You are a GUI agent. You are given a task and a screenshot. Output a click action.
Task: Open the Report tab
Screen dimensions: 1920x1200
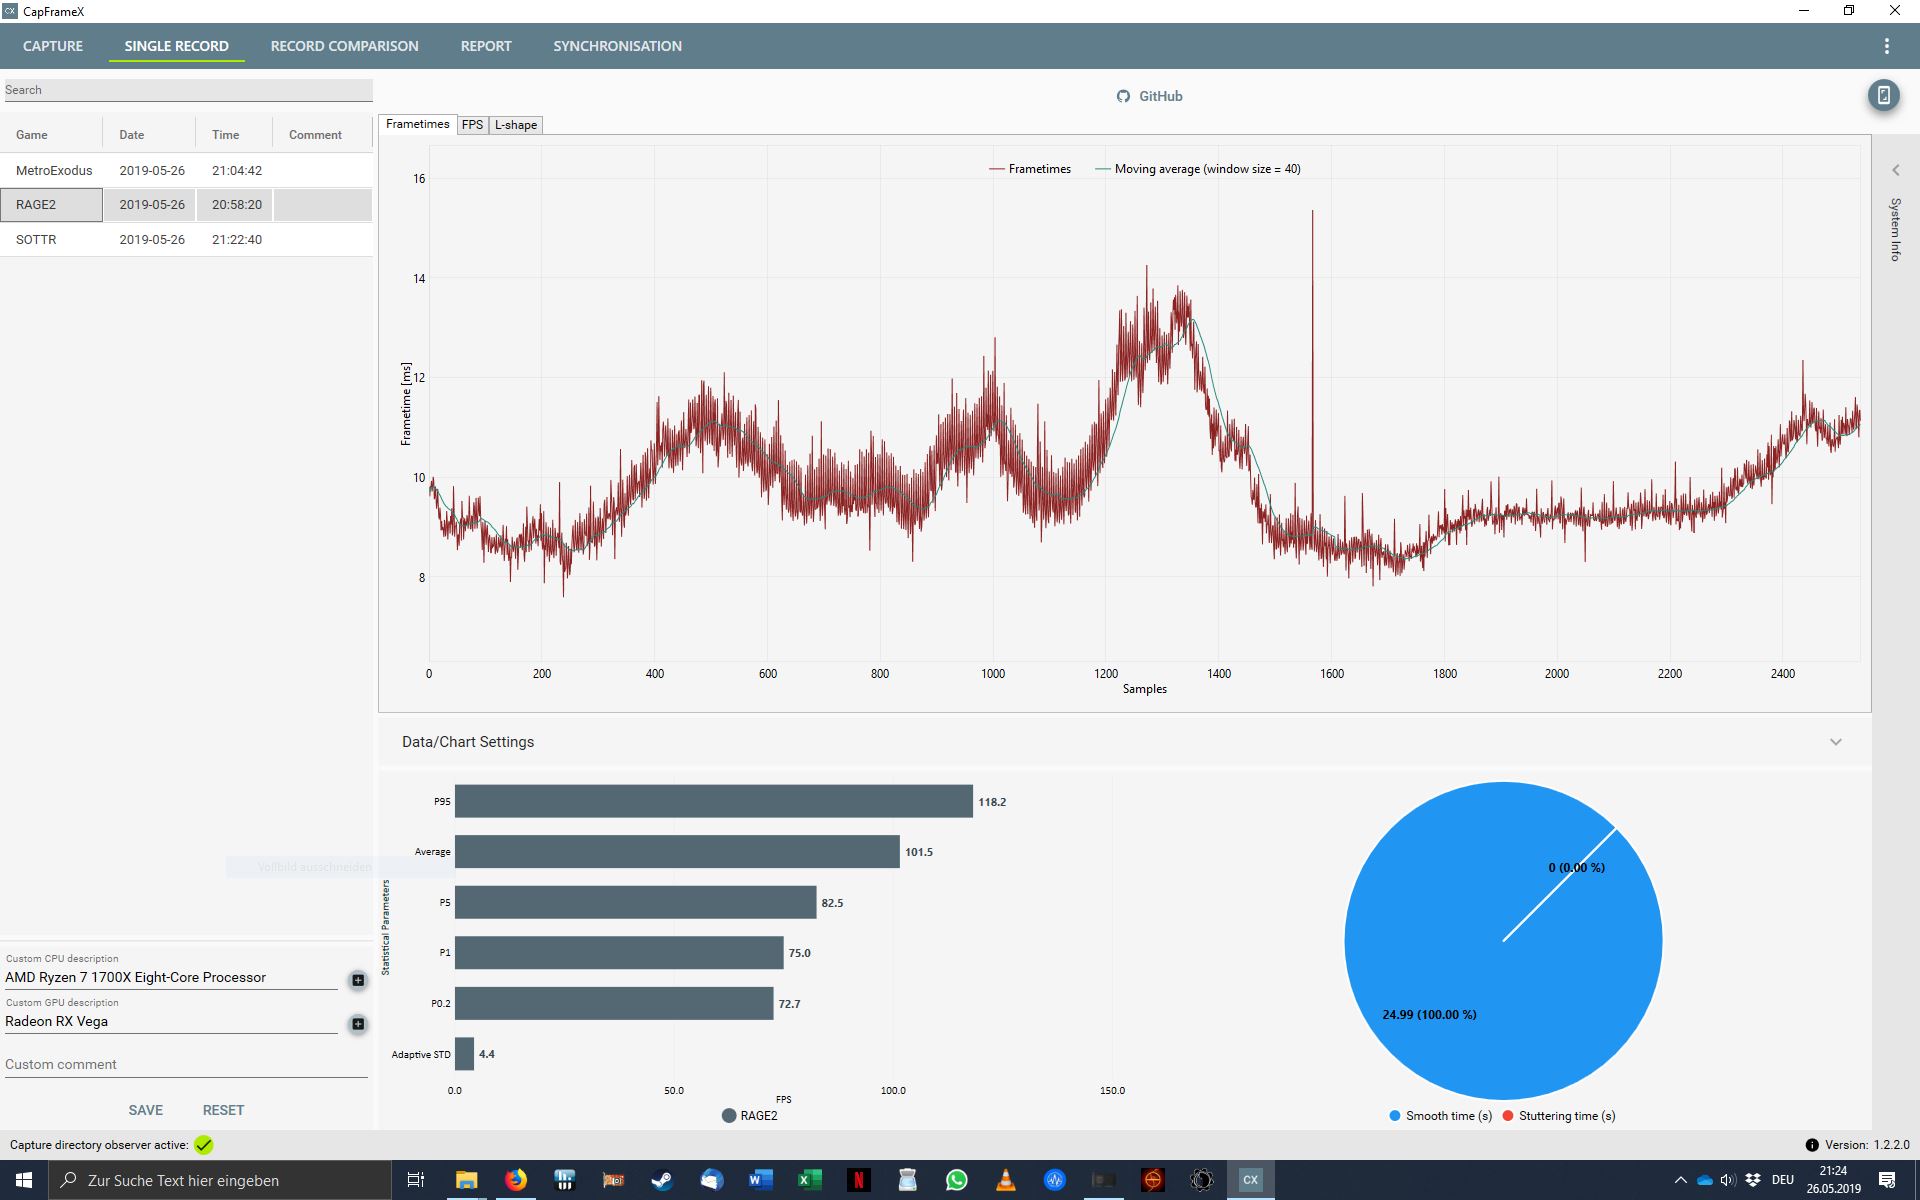[486, 46]
